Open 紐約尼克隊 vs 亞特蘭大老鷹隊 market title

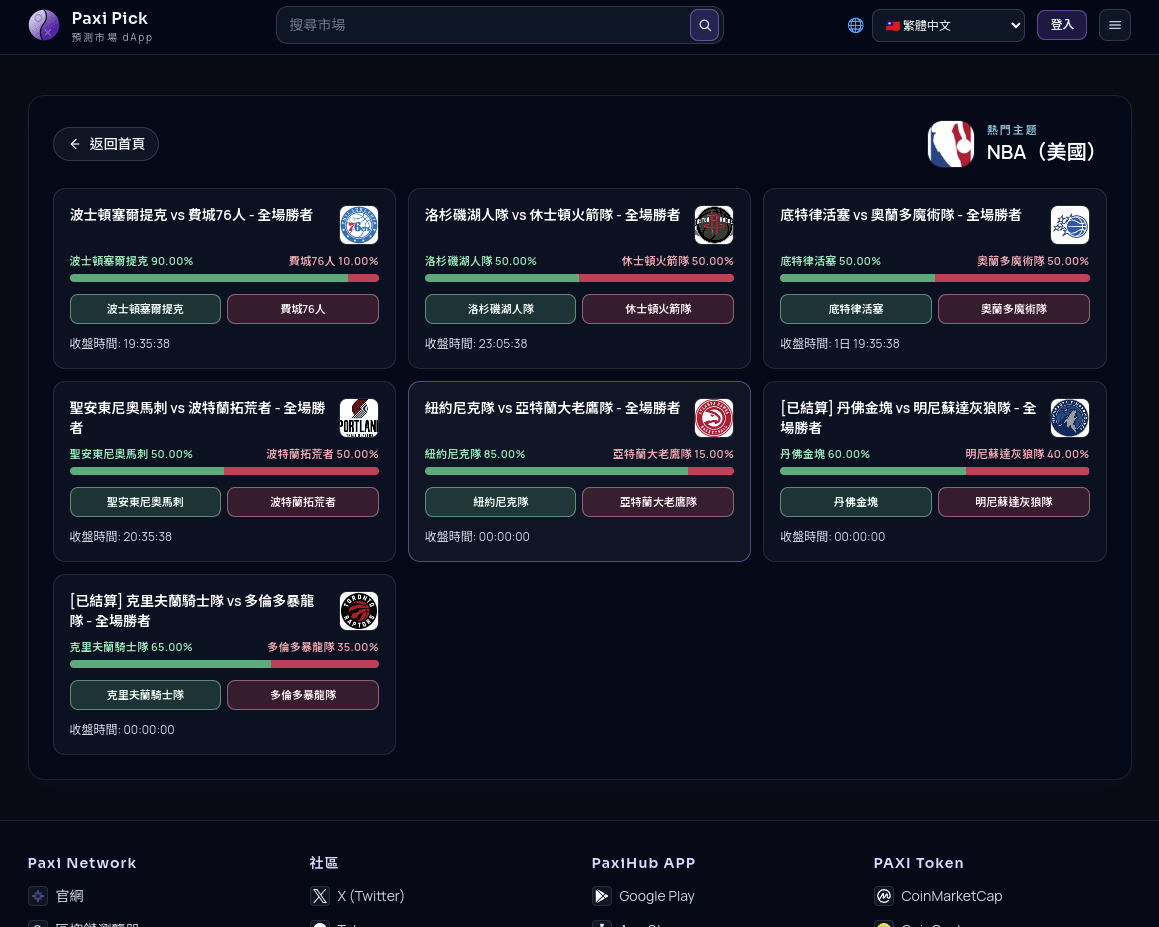[x=552, y=408]
